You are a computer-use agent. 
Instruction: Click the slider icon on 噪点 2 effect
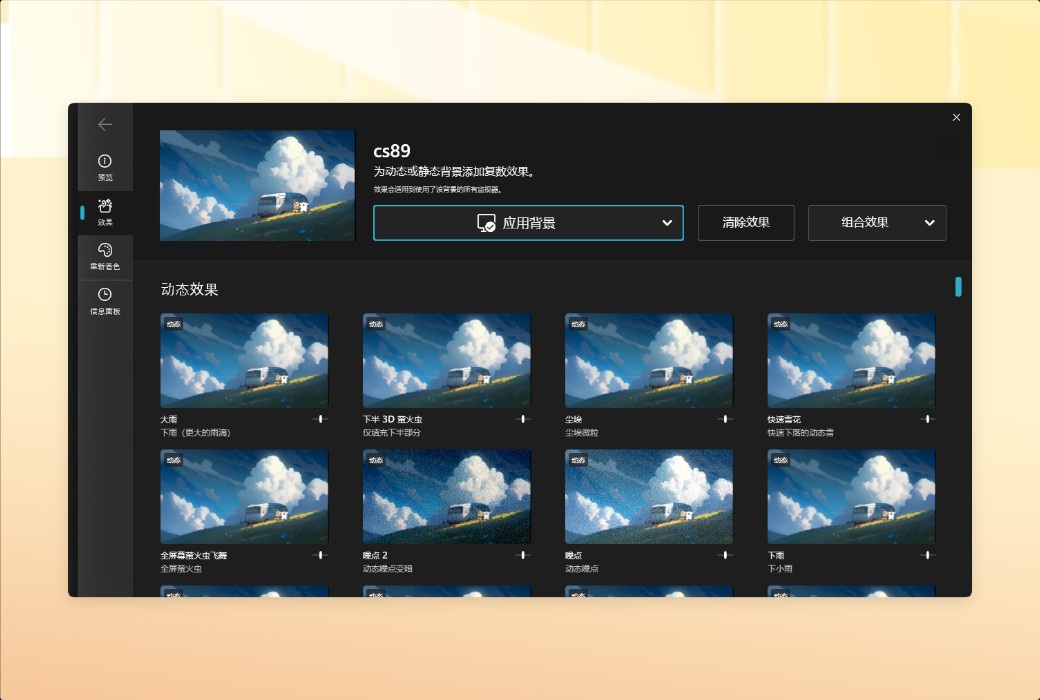tap(522, 556)
